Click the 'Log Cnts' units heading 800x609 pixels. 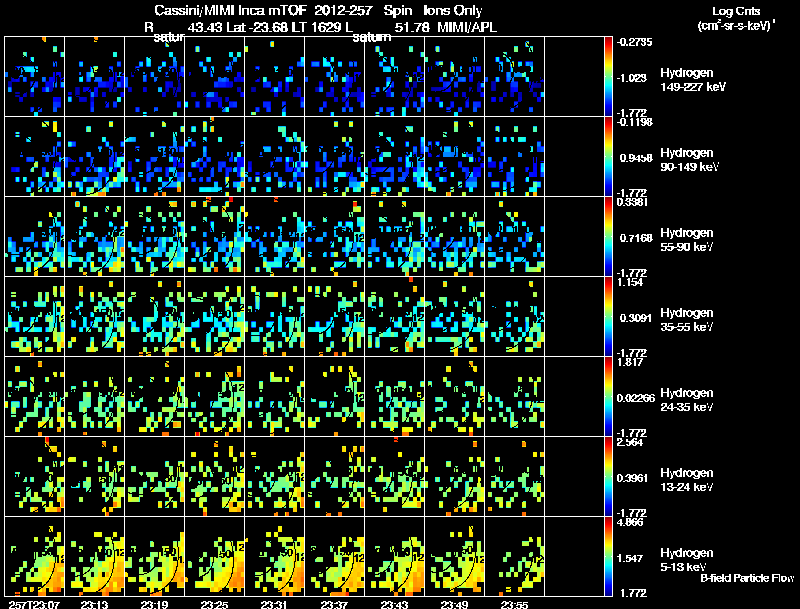736,11
